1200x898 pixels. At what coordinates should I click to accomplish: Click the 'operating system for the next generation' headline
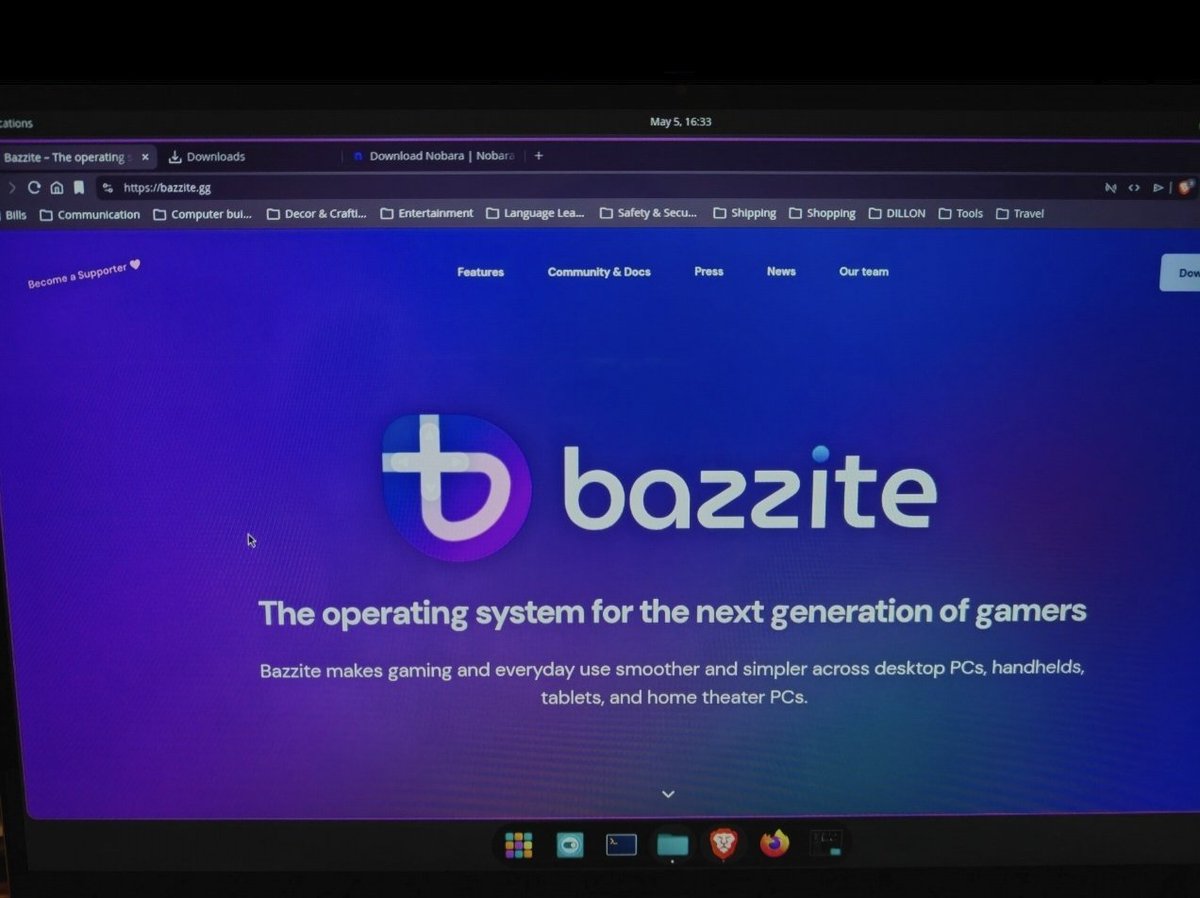tap(672, 611)
